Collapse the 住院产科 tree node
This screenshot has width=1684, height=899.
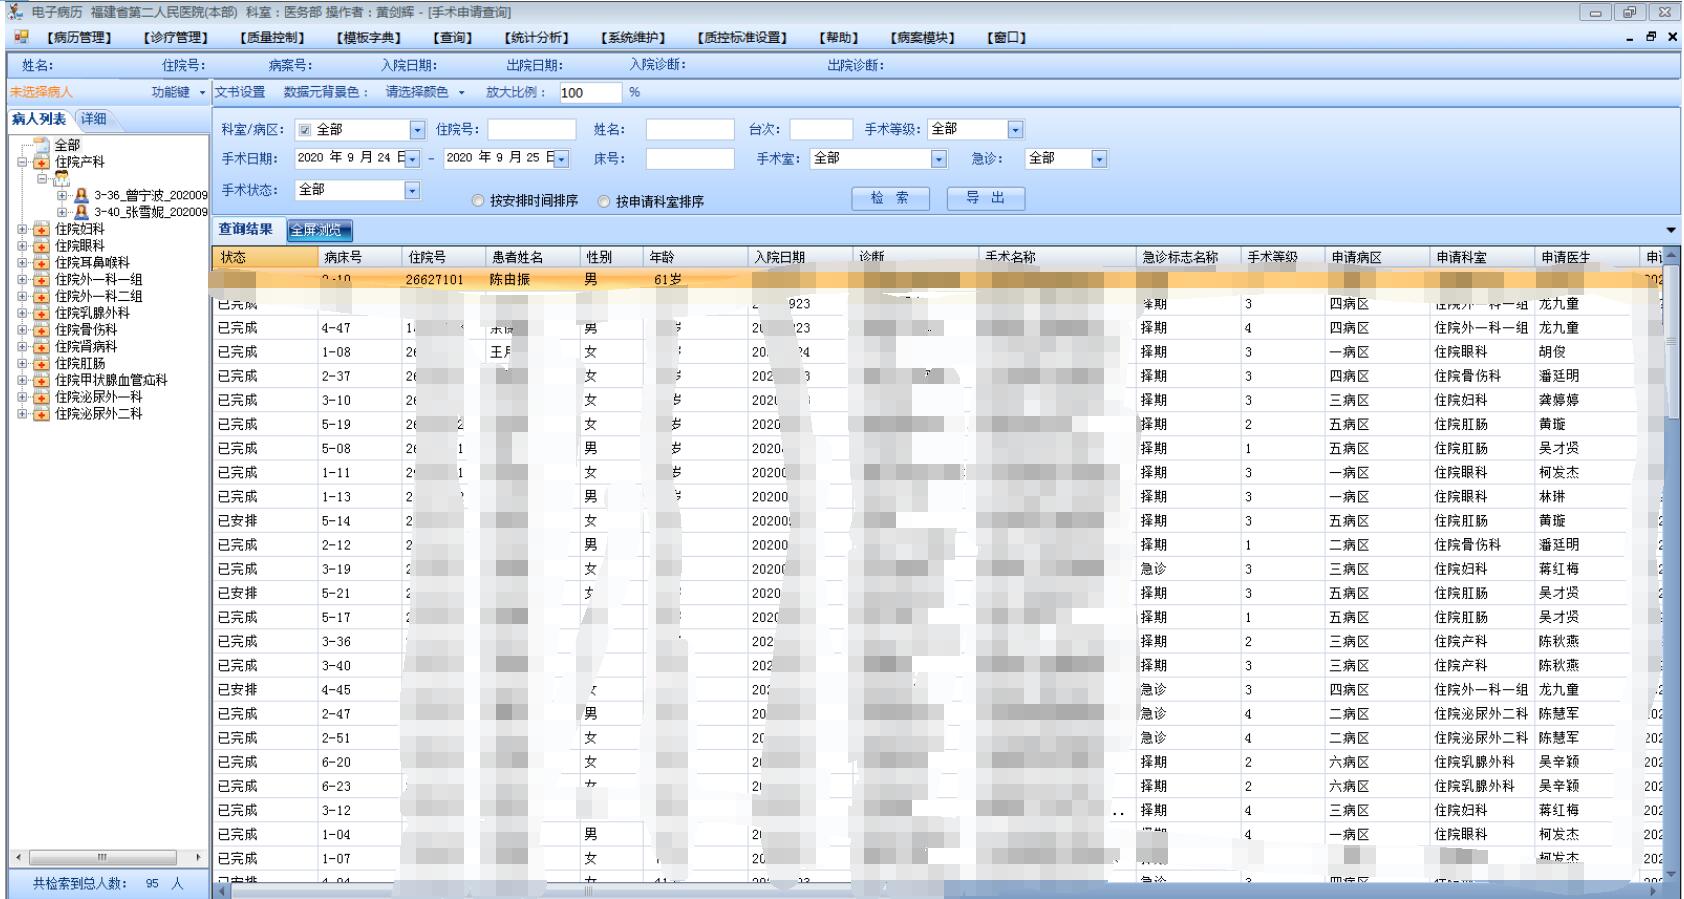(x=22, y=162)
